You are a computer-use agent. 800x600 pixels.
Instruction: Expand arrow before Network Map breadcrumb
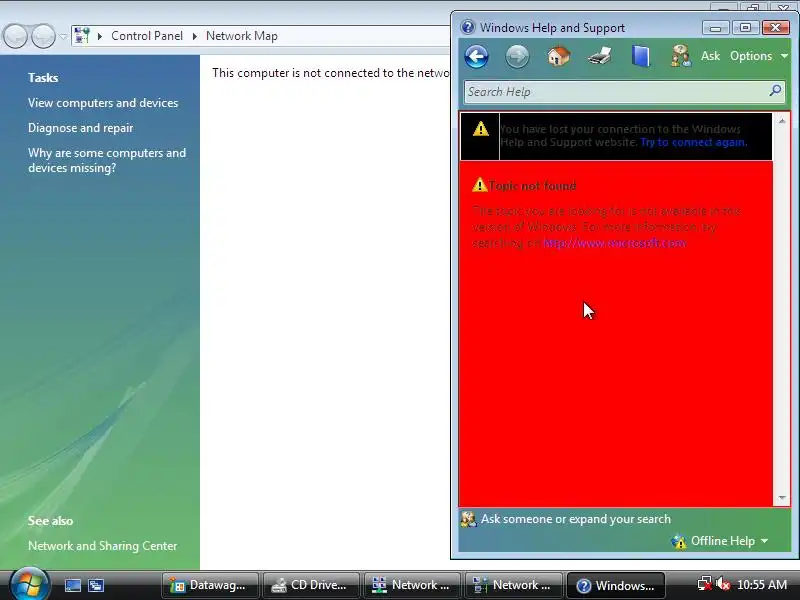point(194,36)
